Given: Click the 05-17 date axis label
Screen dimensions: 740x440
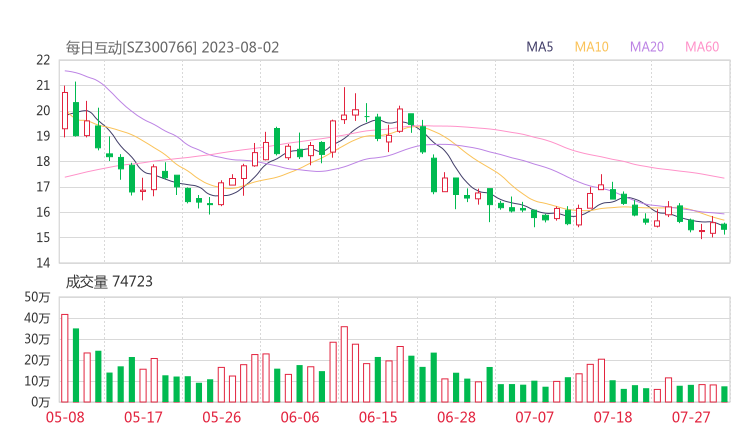Looking at the screenshot, I should (x=143, y=417).
